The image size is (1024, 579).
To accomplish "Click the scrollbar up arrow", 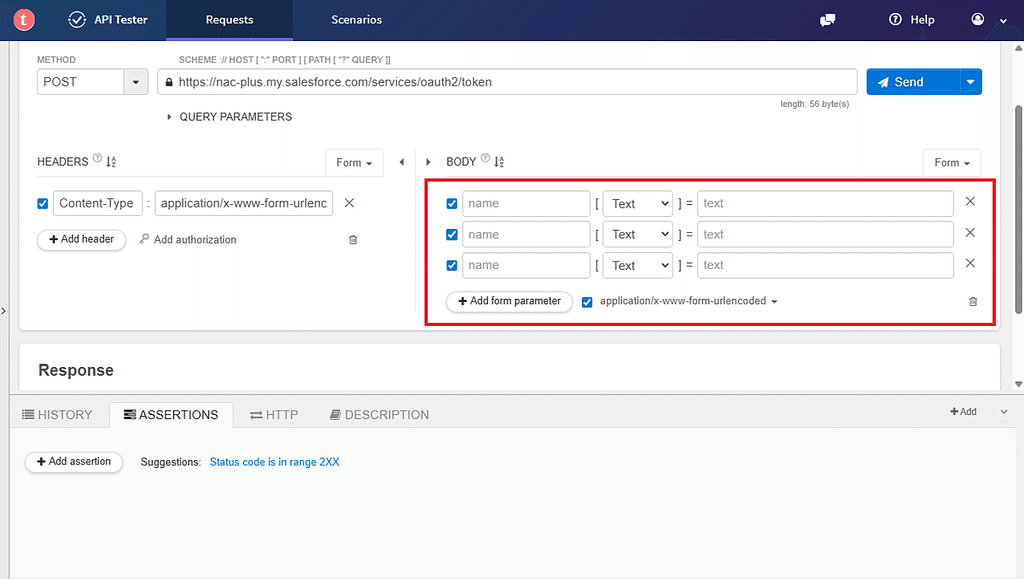I will coord(1019,48).
